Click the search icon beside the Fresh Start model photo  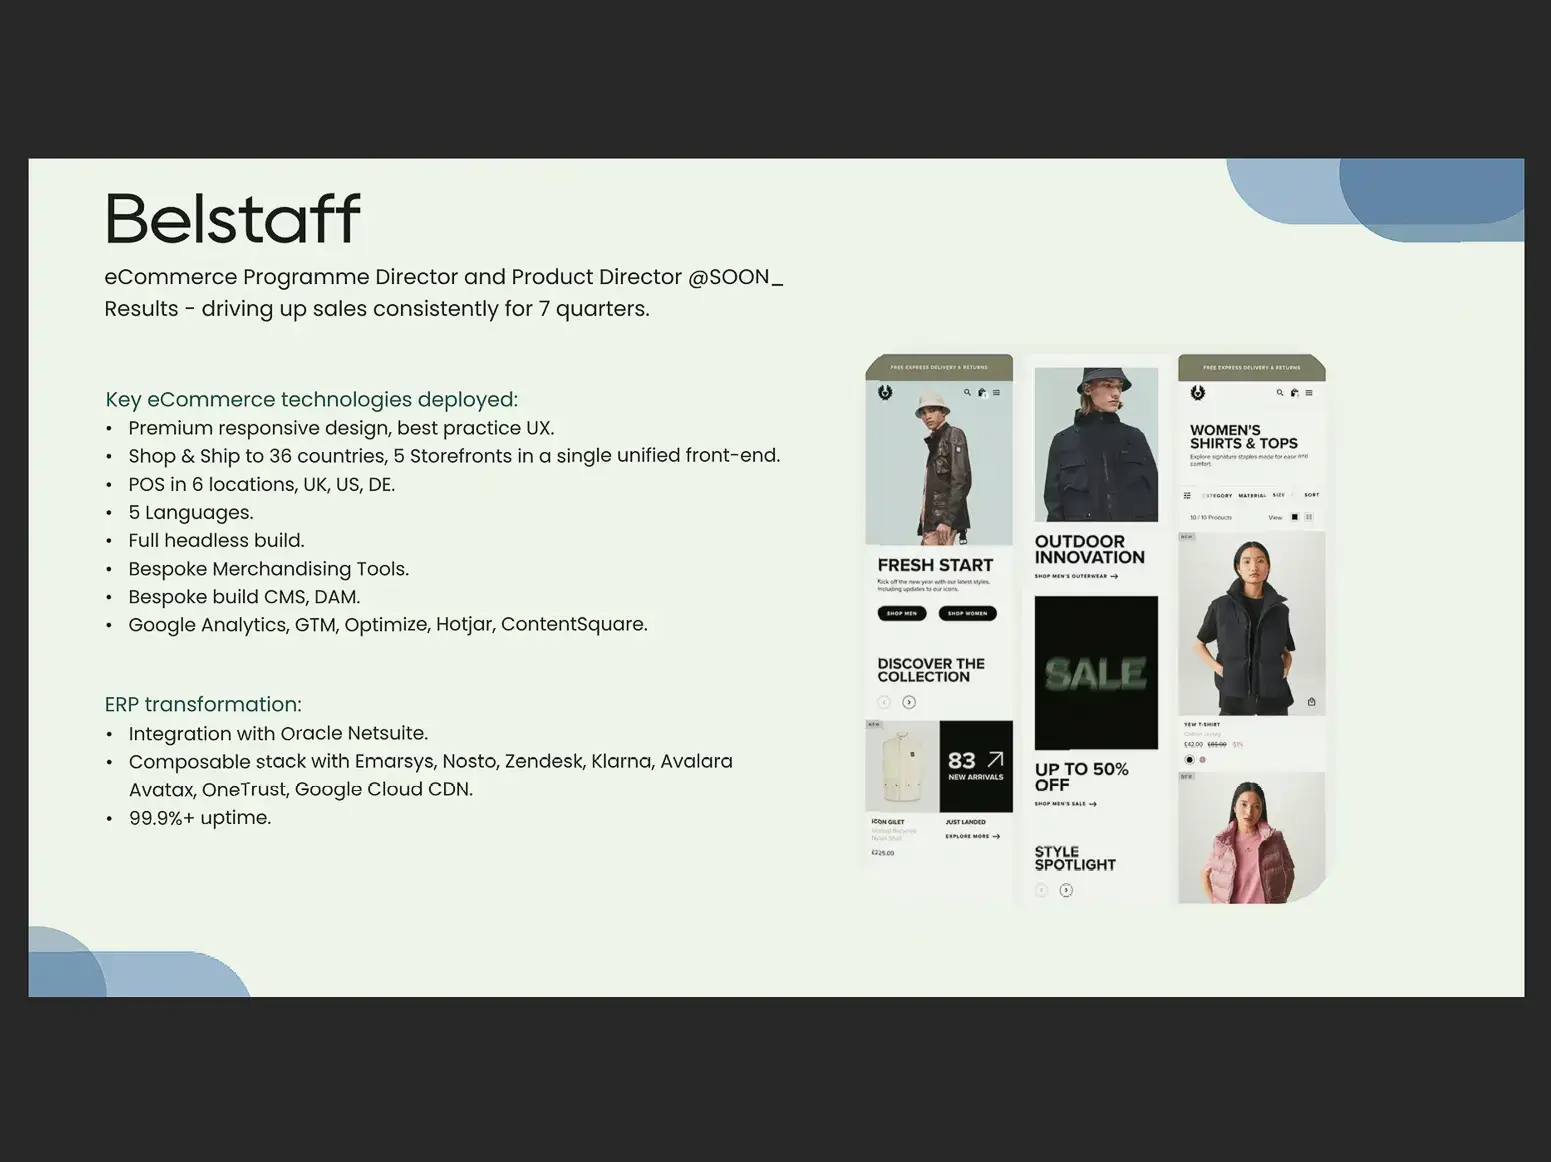coord(967,393)
